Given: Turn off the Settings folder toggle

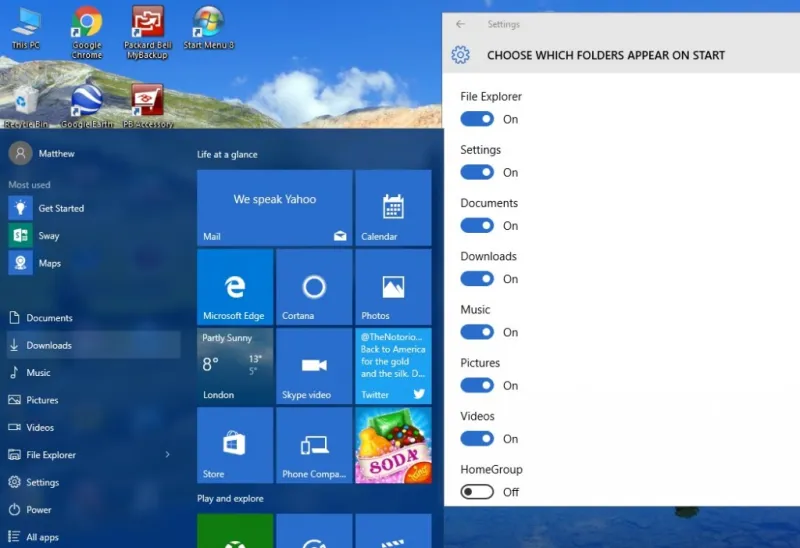Looking at the screenshot, I should 477,172.
